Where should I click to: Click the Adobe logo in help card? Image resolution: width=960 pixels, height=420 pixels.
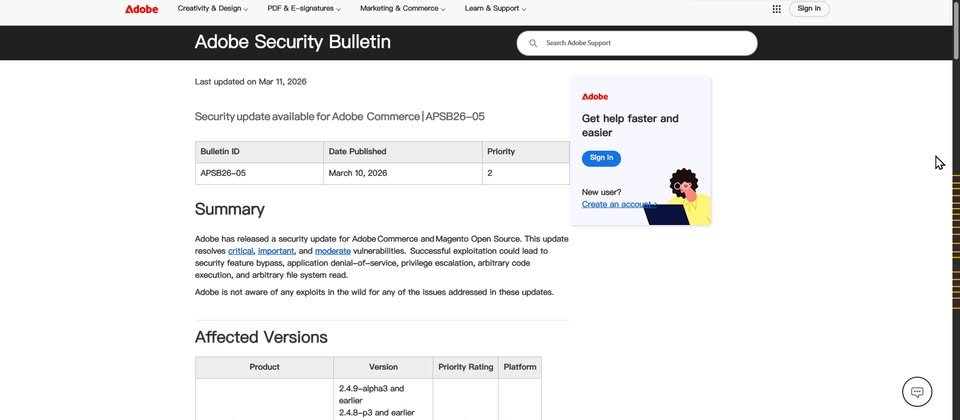[x=595, y=96]
